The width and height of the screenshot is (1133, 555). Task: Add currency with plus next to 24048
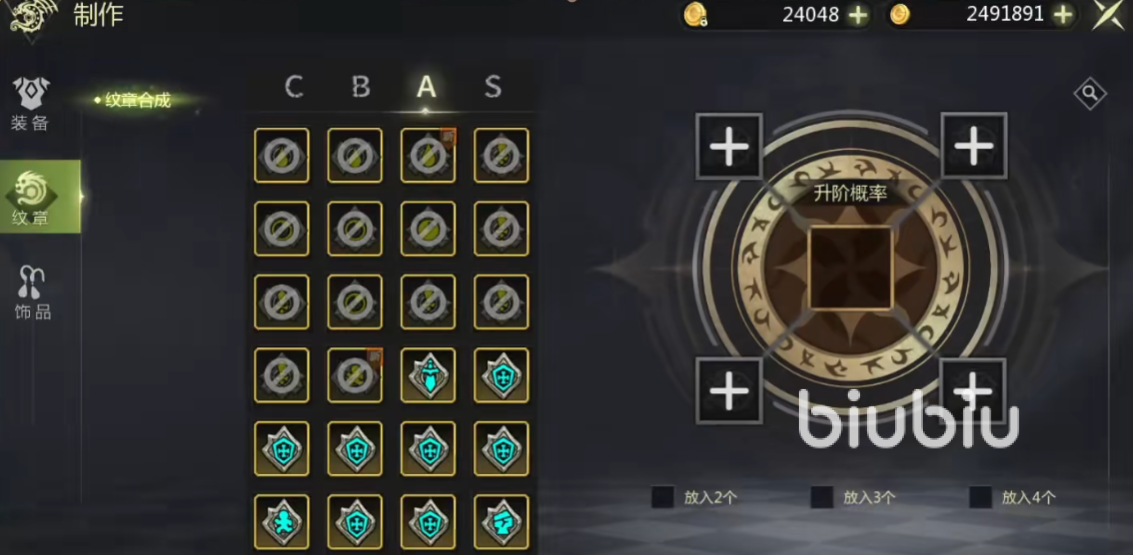coord(858,15)
